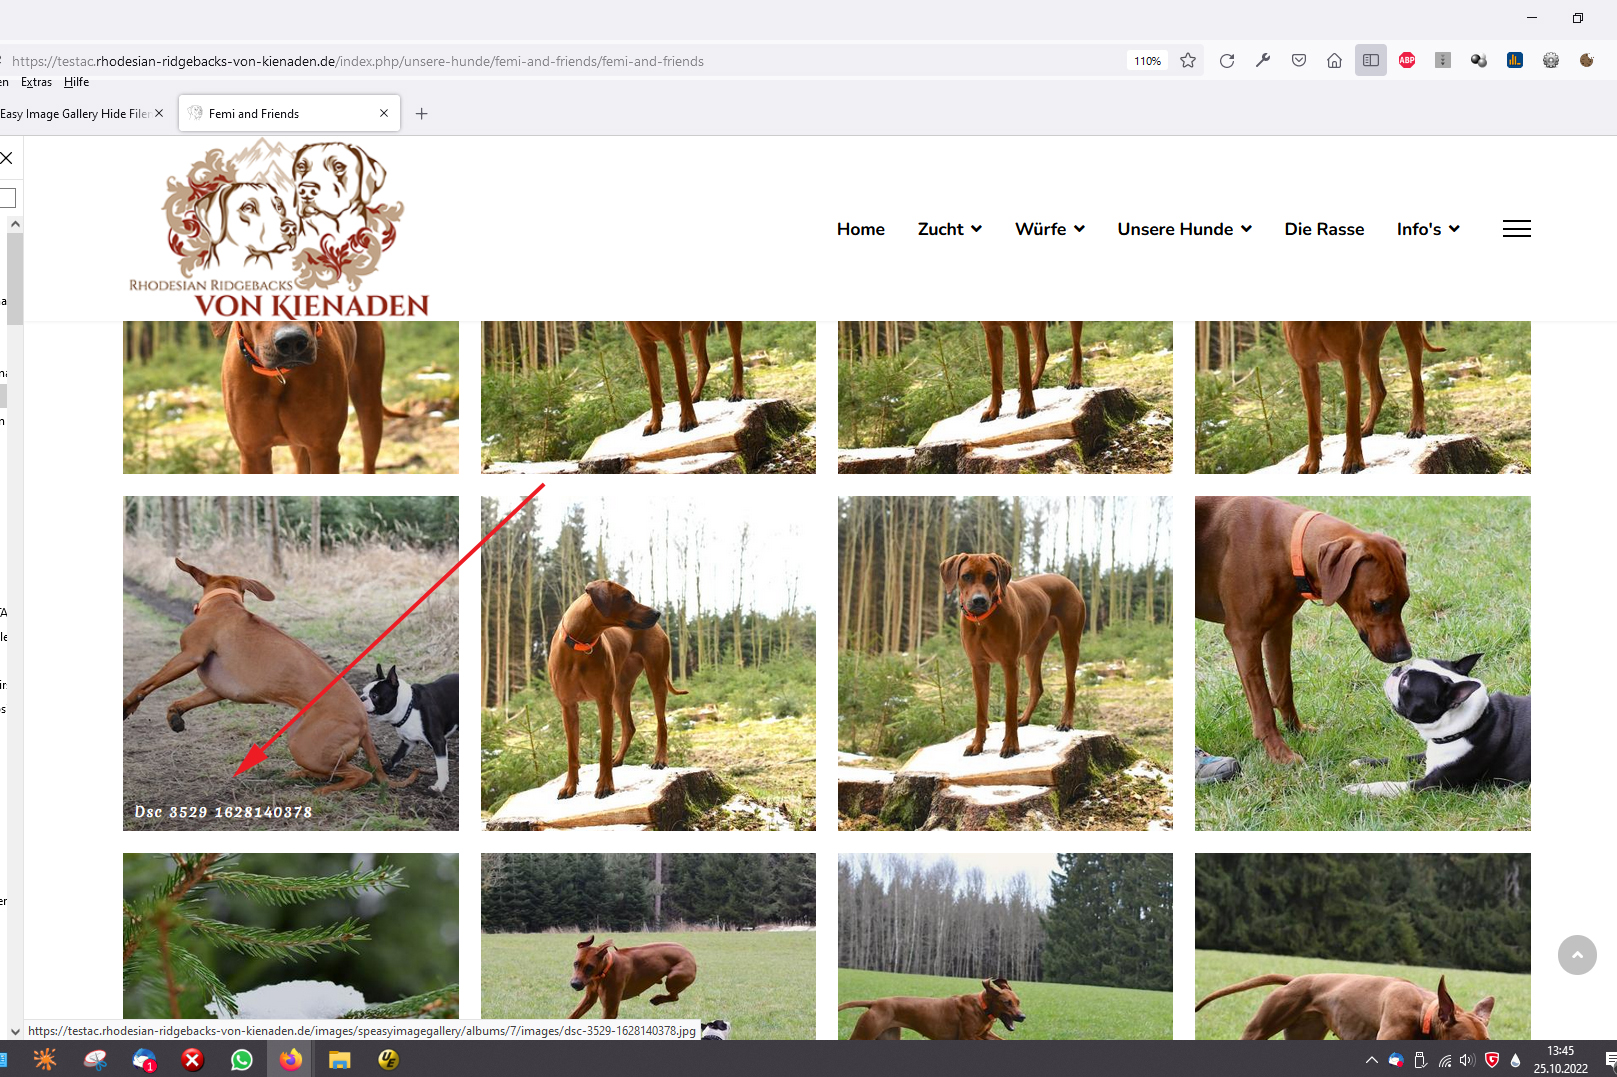Open WhatsApp from the taskbar

(x=242, y=1060)
